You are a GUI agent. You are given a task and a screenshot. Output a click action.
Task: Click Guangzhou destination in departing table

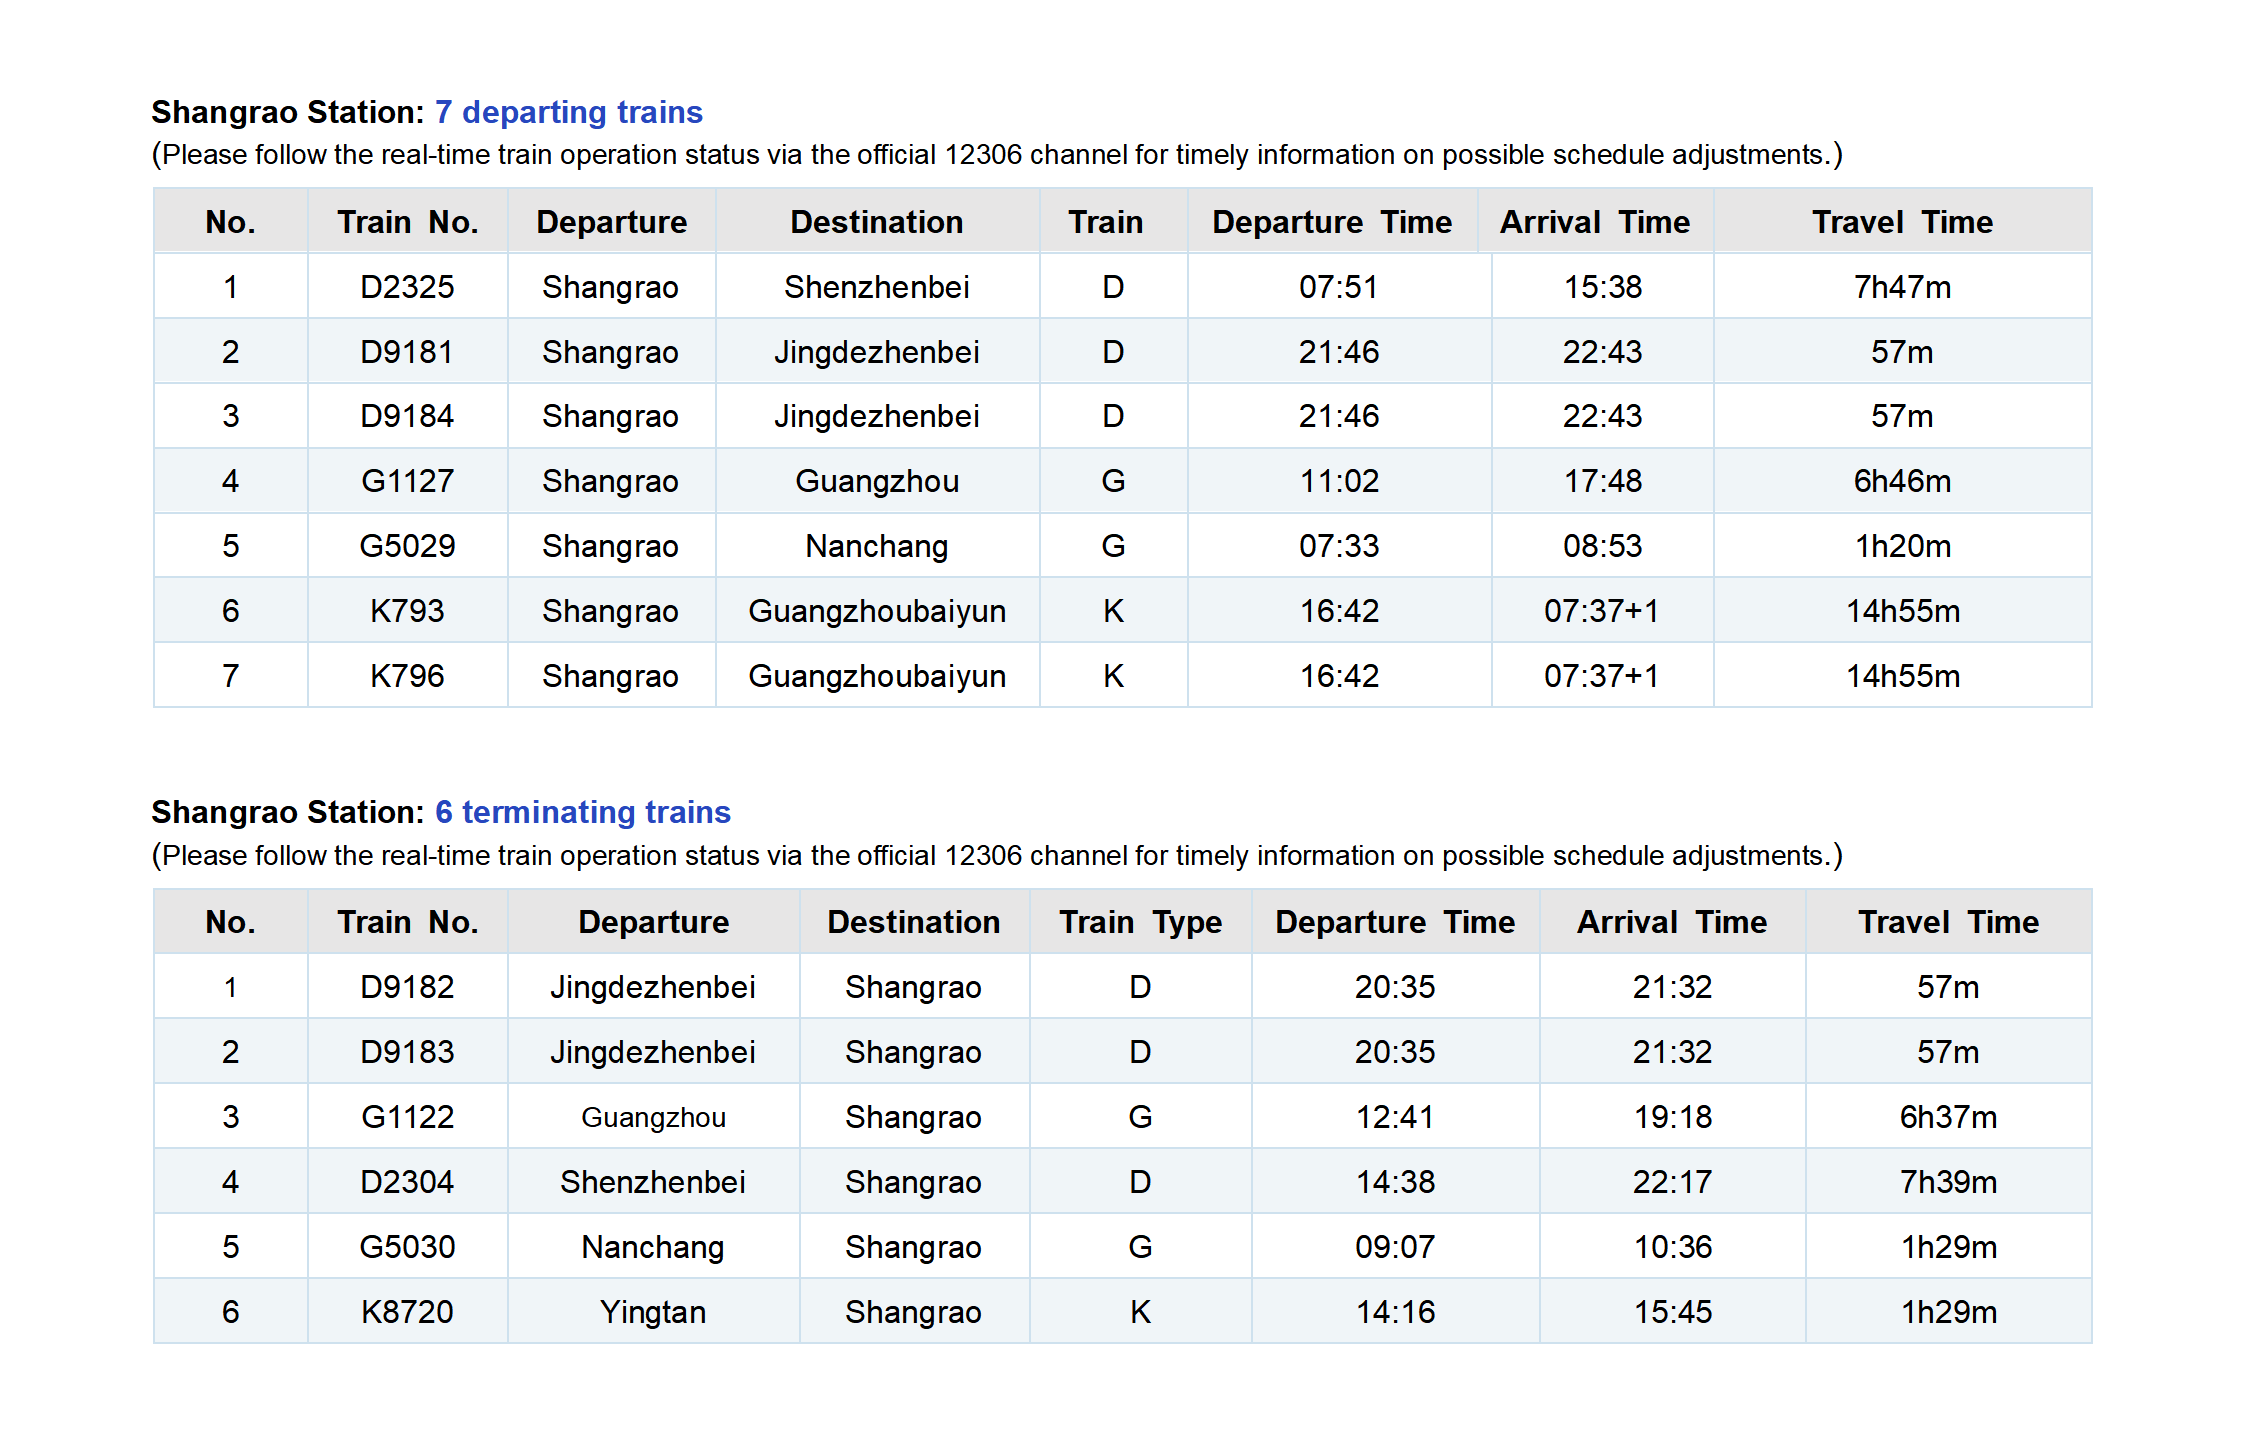click(x=877, y=481)
